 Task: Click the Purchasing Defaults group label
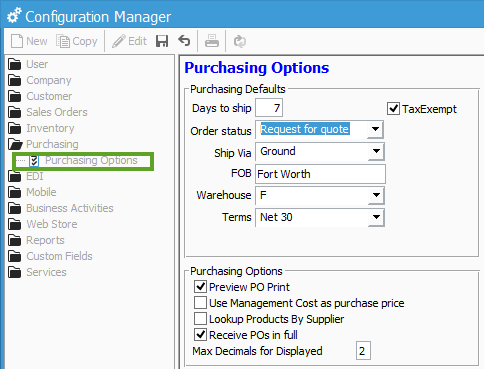(238, 89)
